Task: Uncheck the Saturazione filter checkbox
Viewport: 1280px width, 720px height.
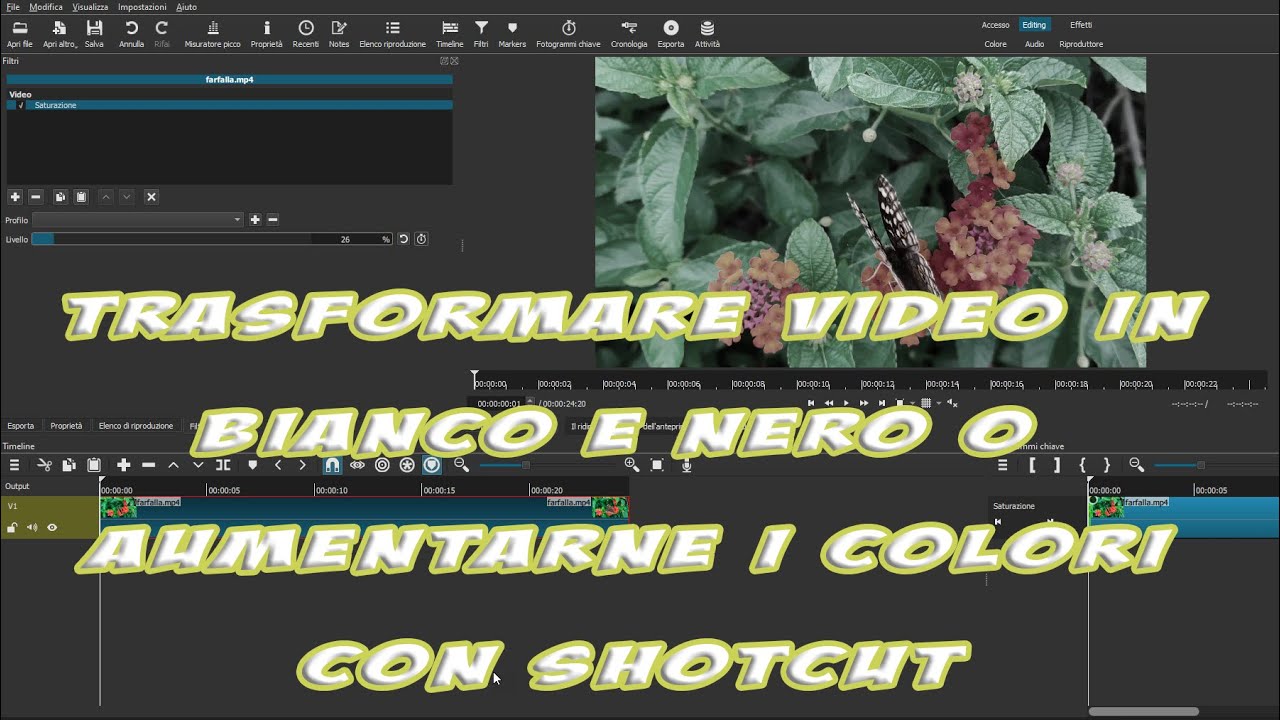Action: coord(21,105)
